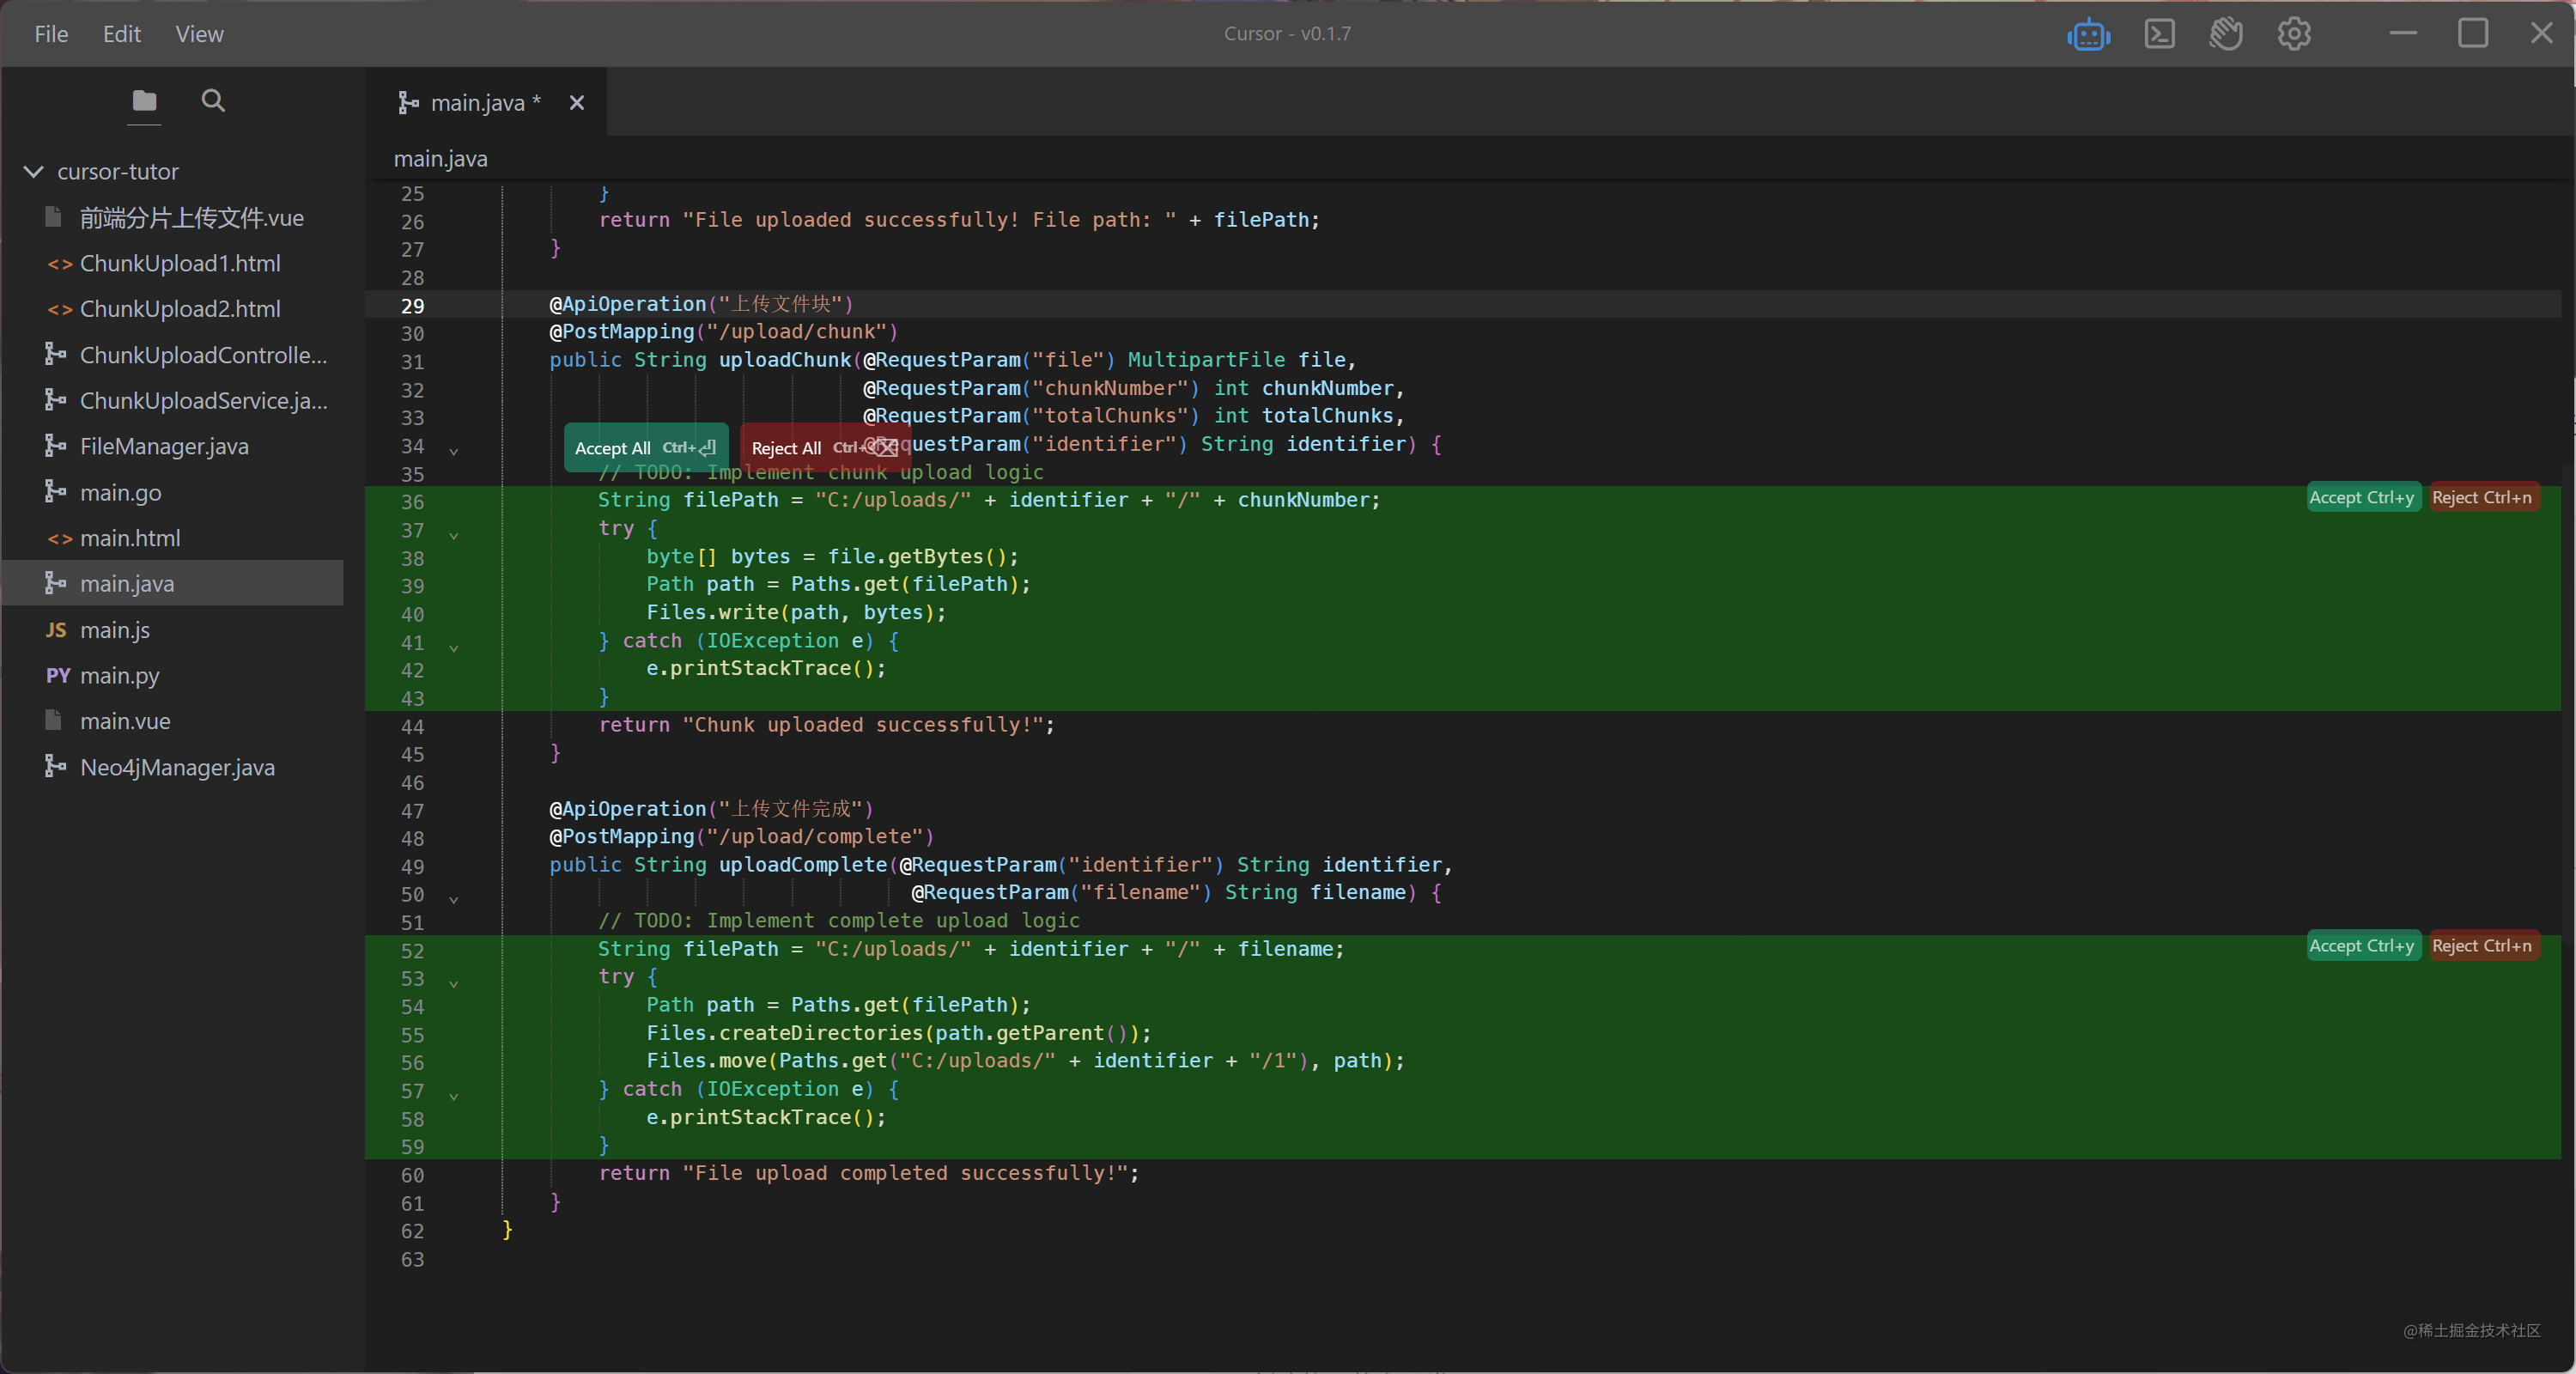Click the HTML icon beside ChunkUpload2.html
The width and height of the screenshot is (2576, 1374).
click(x=59, y=310)
